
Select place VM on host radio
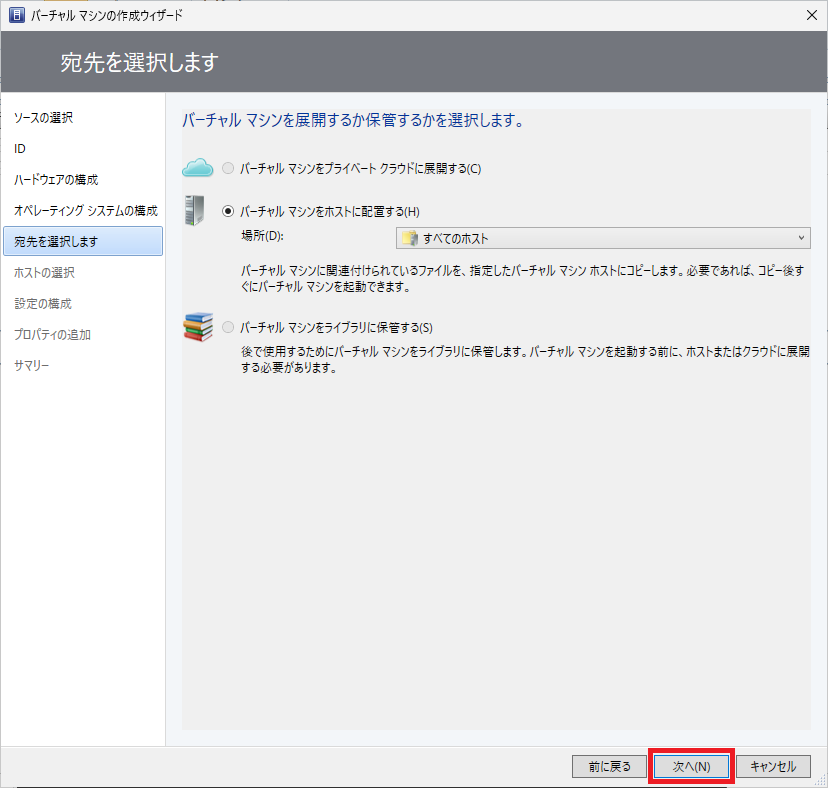[x=228, y=211]
